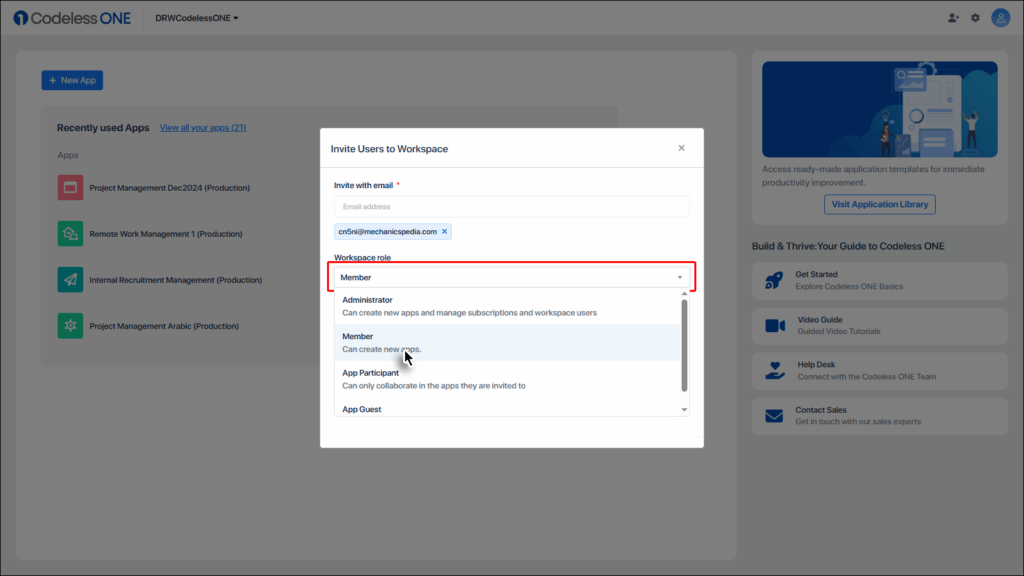This screenshot has width=1024, height=576.
Task: Click the Remote Work Management 1 app icon
Action: (x=70, y=234)
